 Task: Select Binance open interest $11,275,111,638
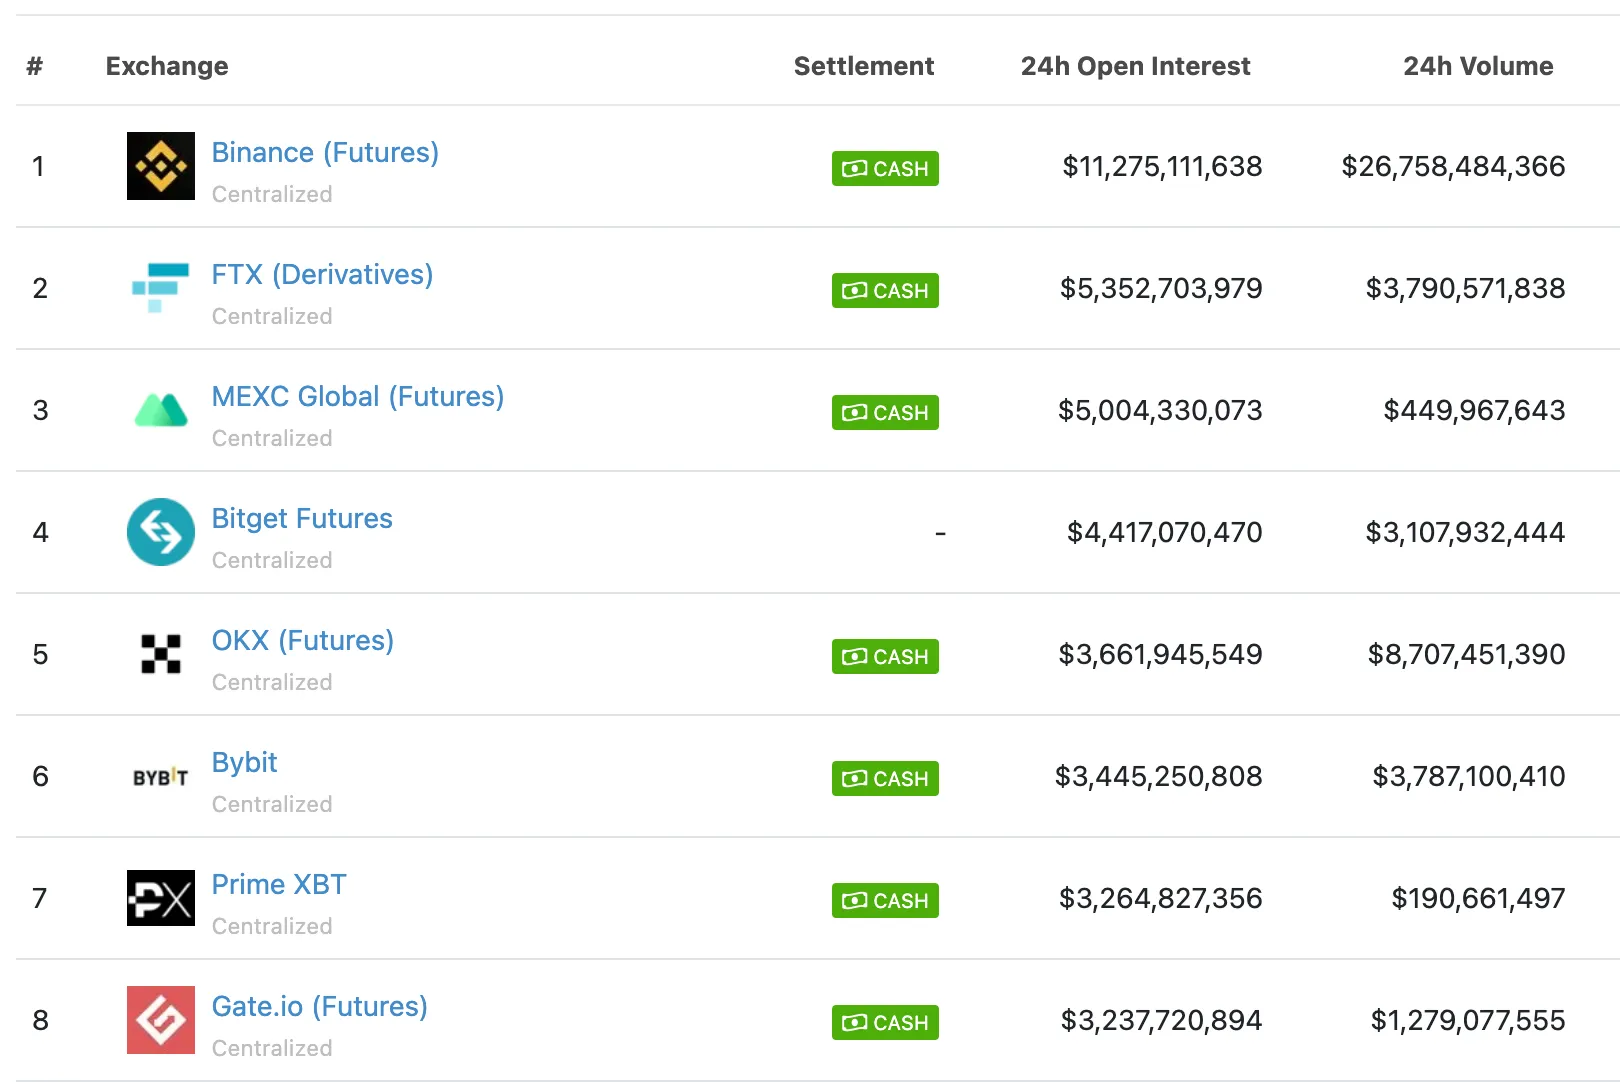point(1162,166)
